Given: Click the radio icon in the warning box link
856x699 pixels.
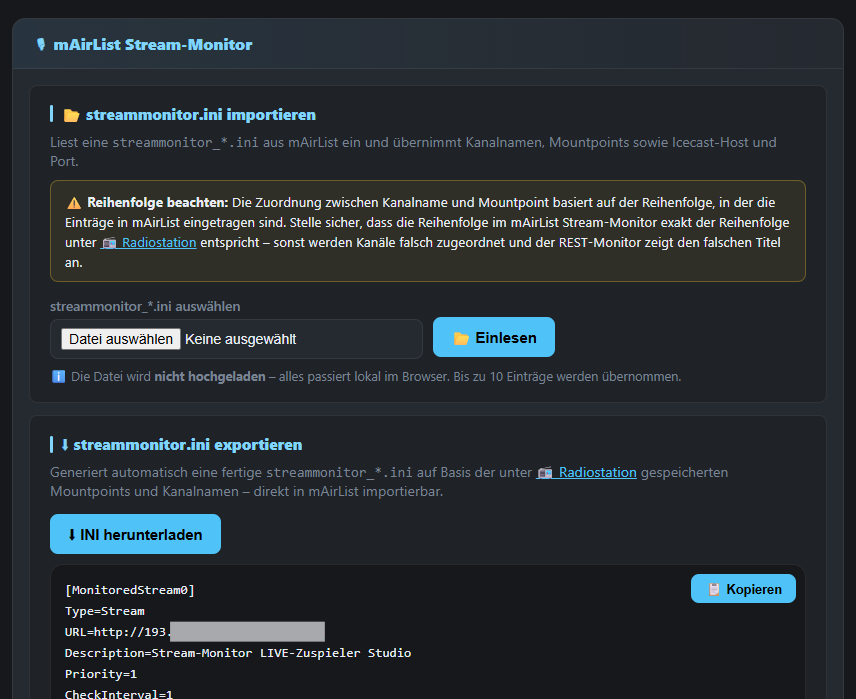Looking at the screenshot, I should tap(109, 243).
